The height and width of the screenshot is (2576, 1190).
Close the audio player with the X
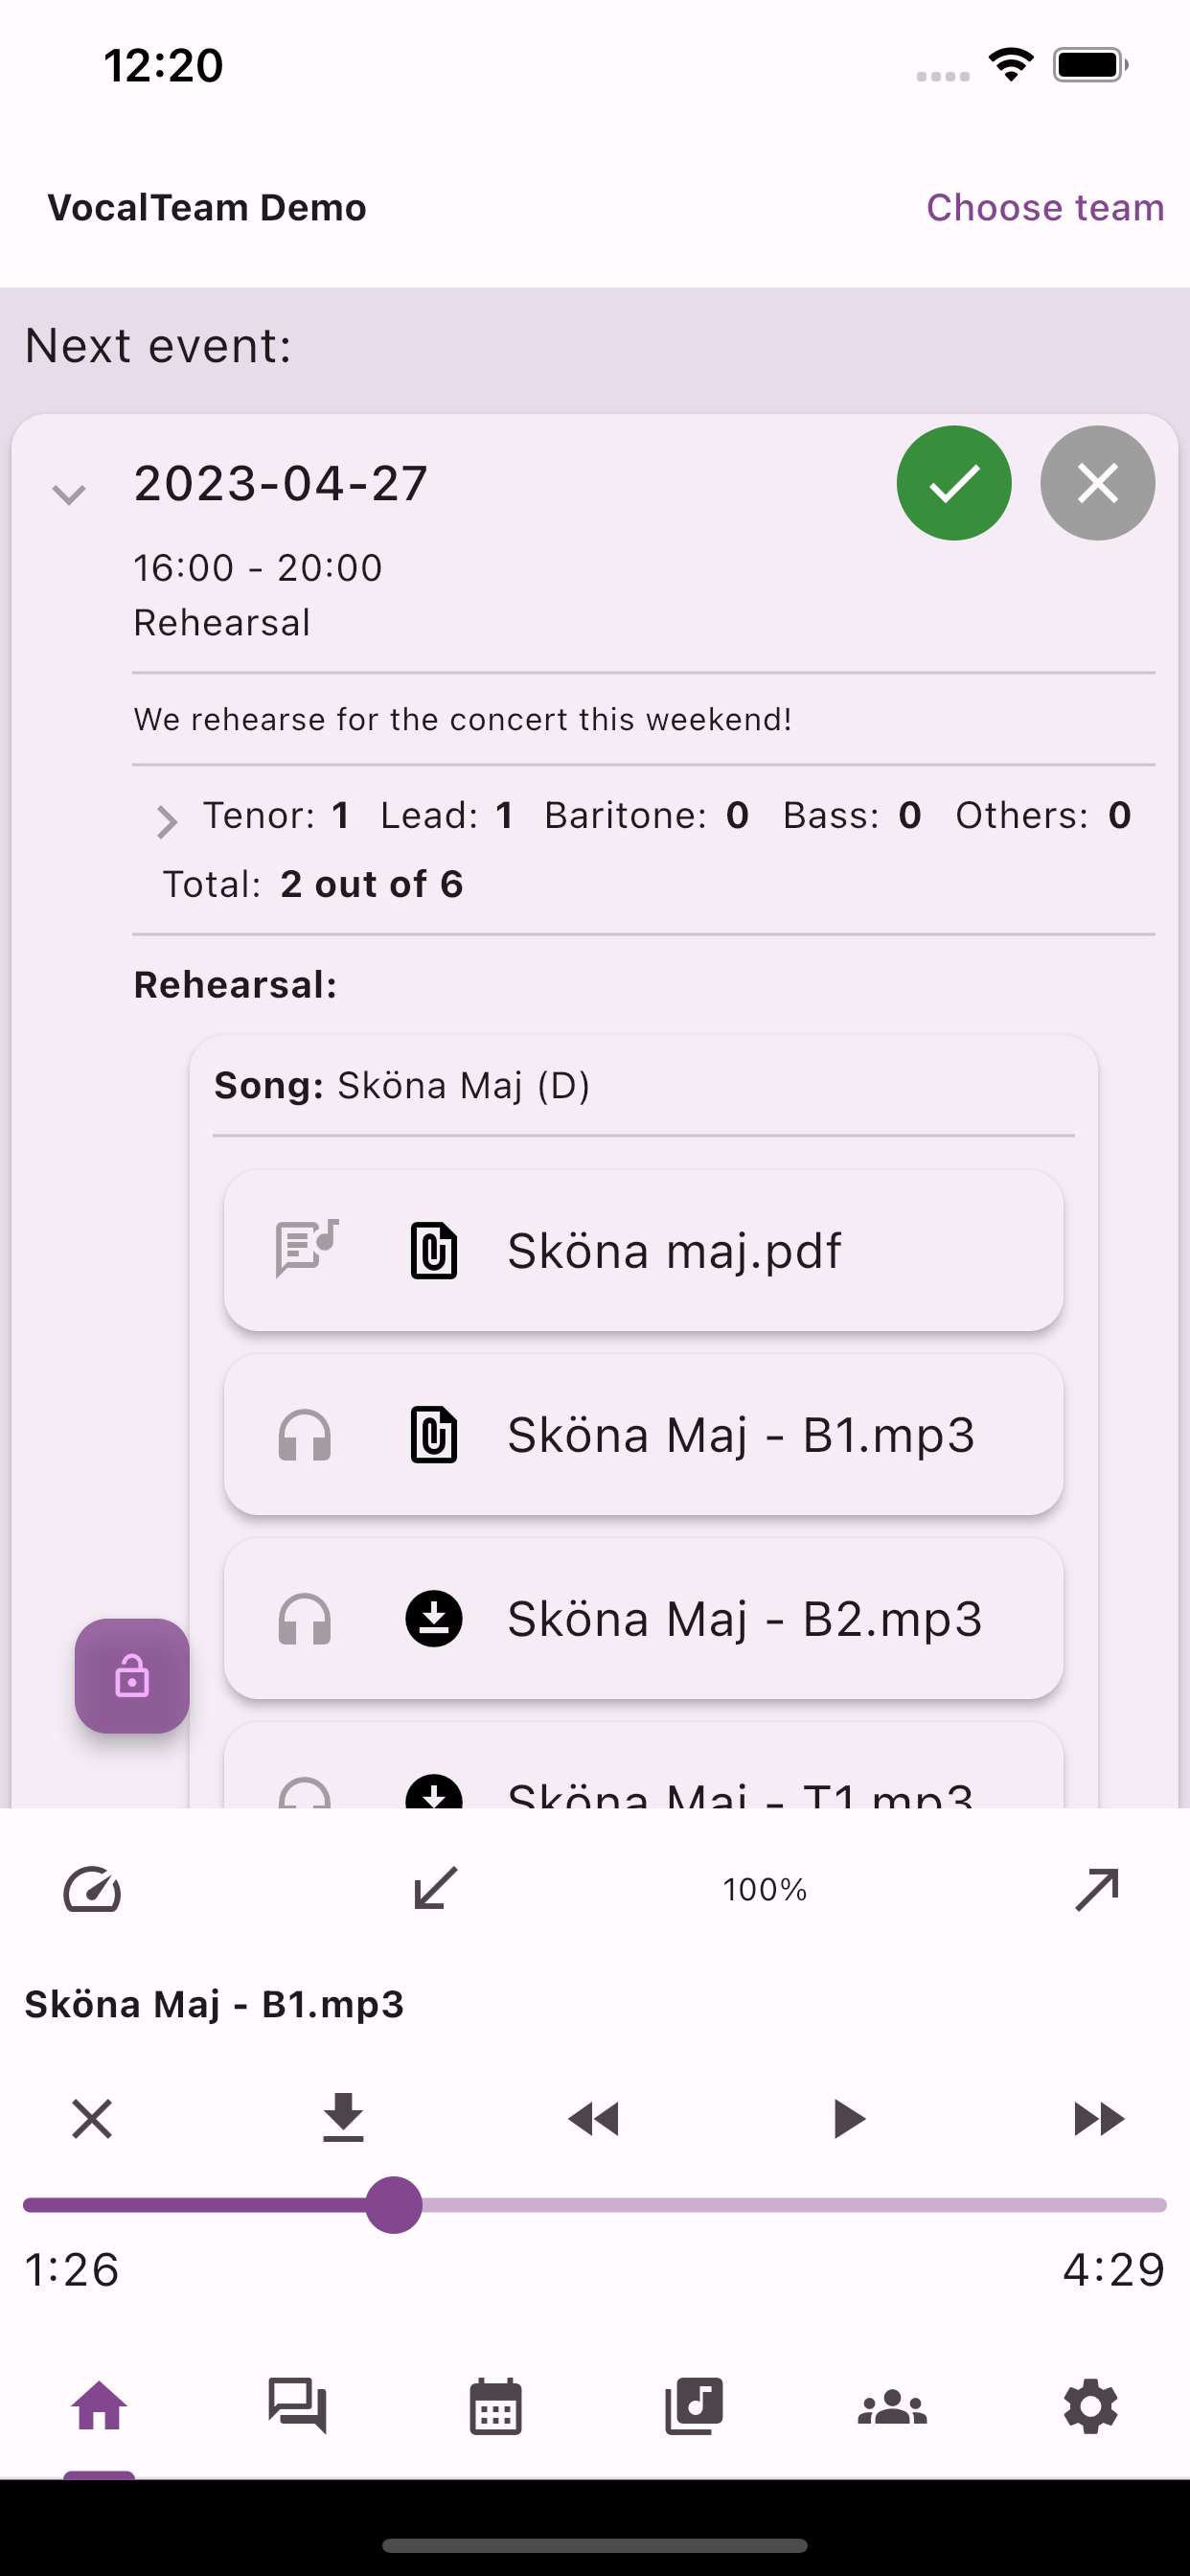click(92, 2118)
